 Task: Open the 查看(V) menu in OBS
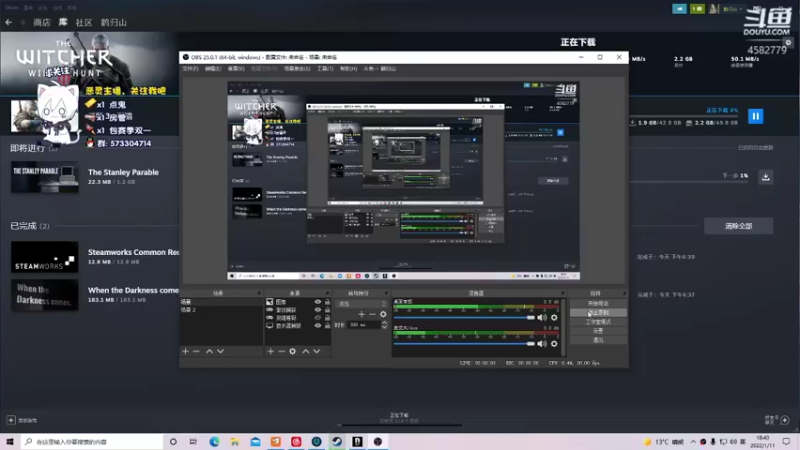tap(236, 68)
